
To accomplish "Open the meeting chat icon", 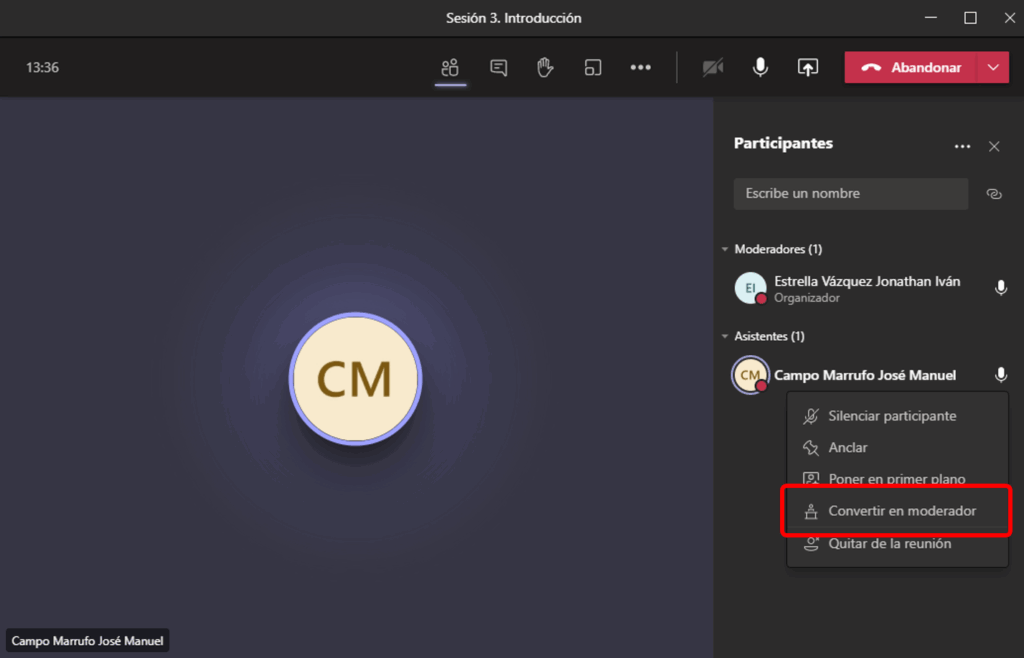I will pos(498,68).
